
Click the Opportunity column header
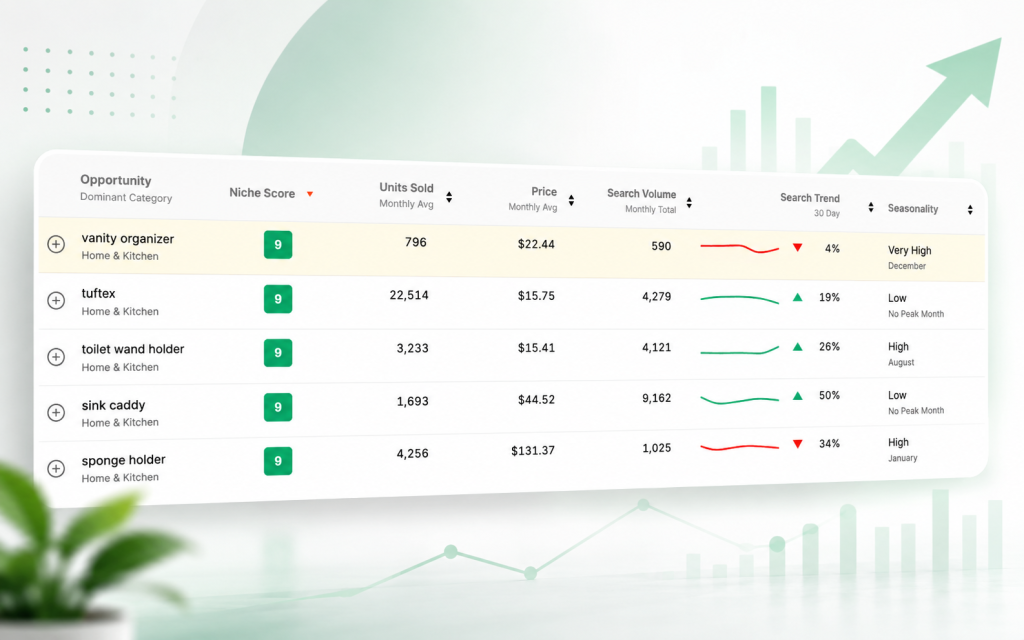point(116,180)
